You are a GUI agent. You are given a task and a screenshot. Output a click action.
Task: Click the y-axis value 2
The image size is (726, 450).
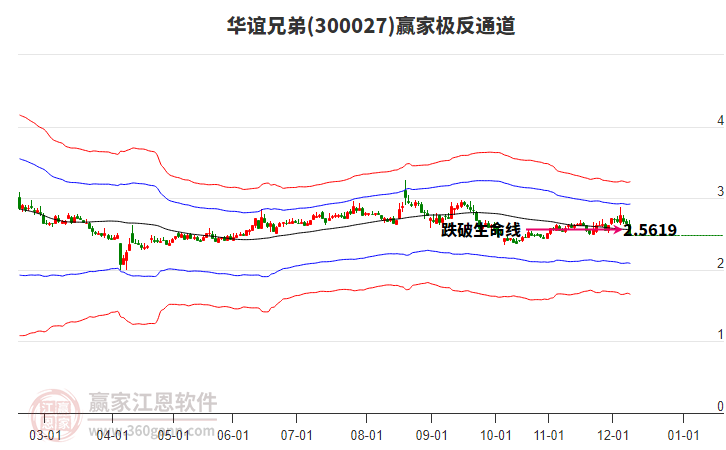click(x=720, y=263)
